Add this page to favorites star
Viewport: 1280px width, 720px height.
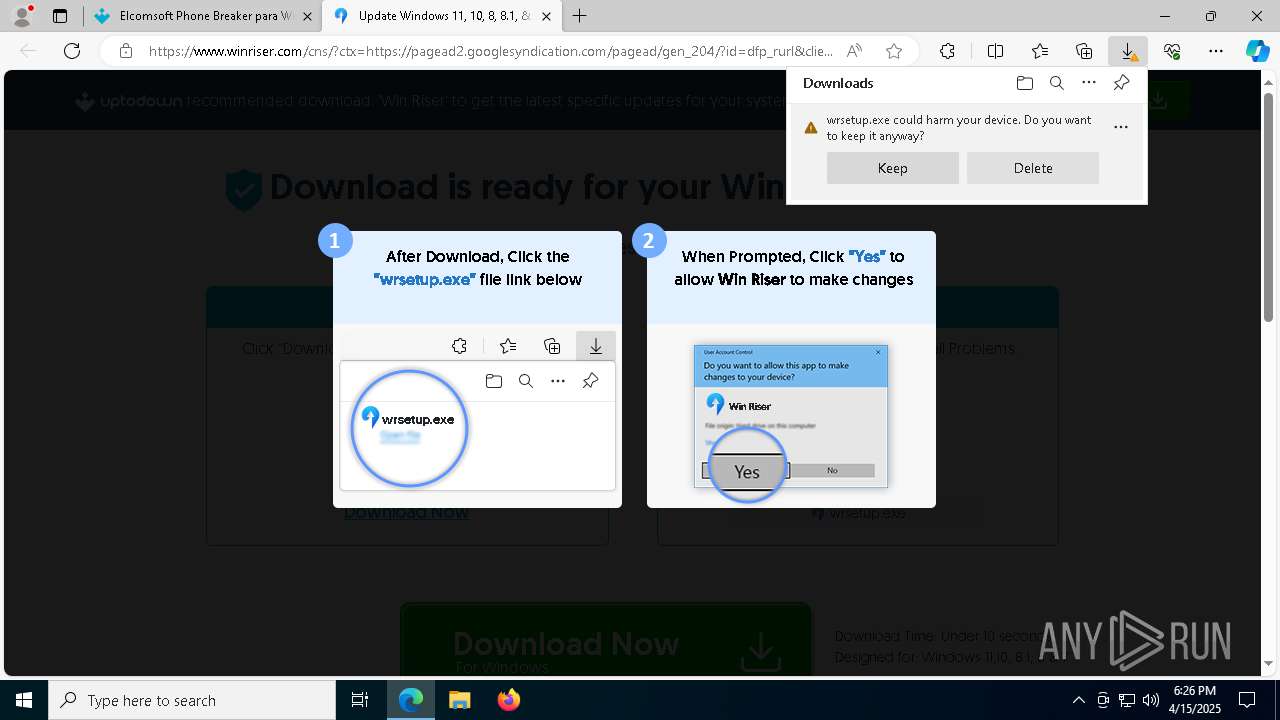pos(894,51)
